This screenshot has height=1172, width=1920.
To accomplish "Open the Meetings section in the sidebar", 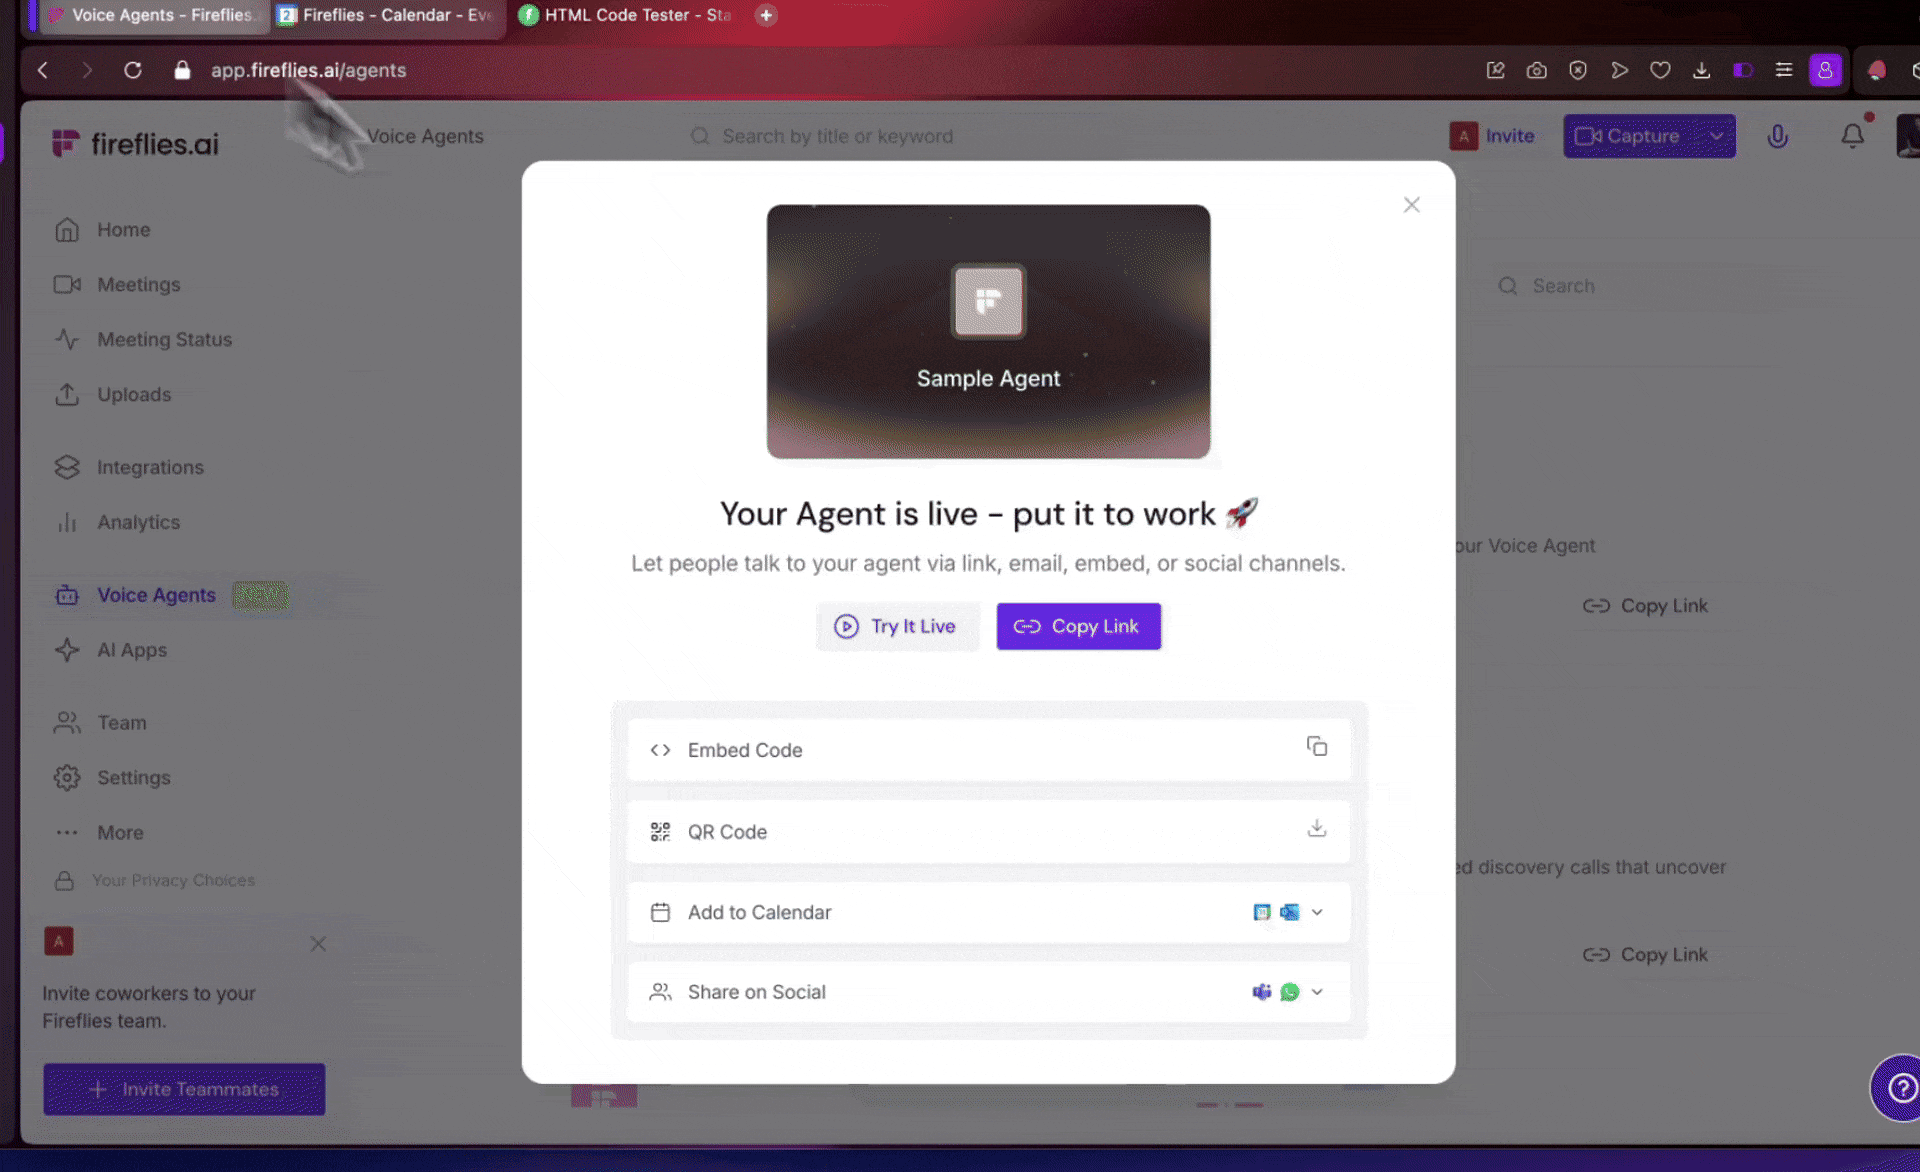I will [139, 284].
